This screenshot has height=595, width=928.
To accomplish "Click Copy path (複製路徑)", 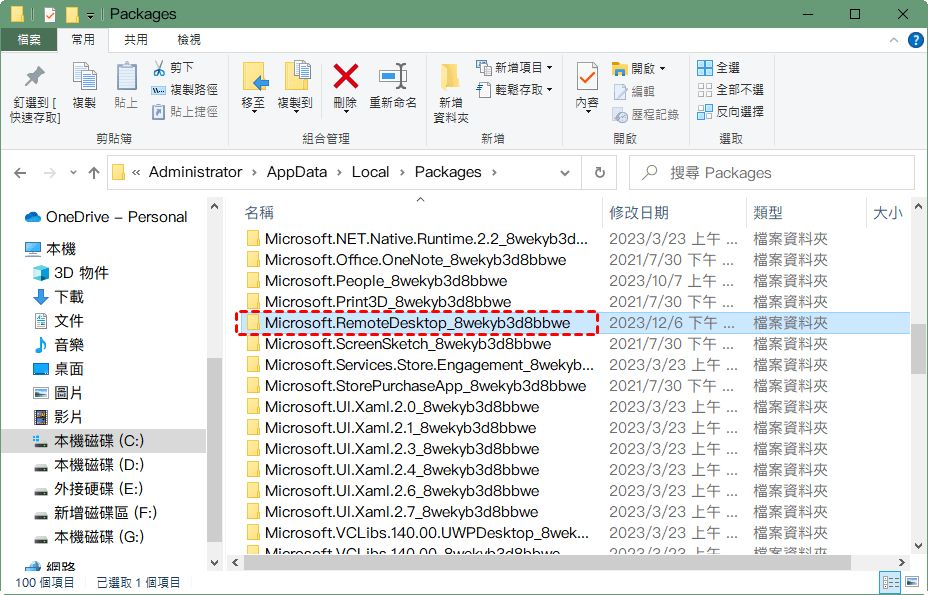I will coord(185,90).
